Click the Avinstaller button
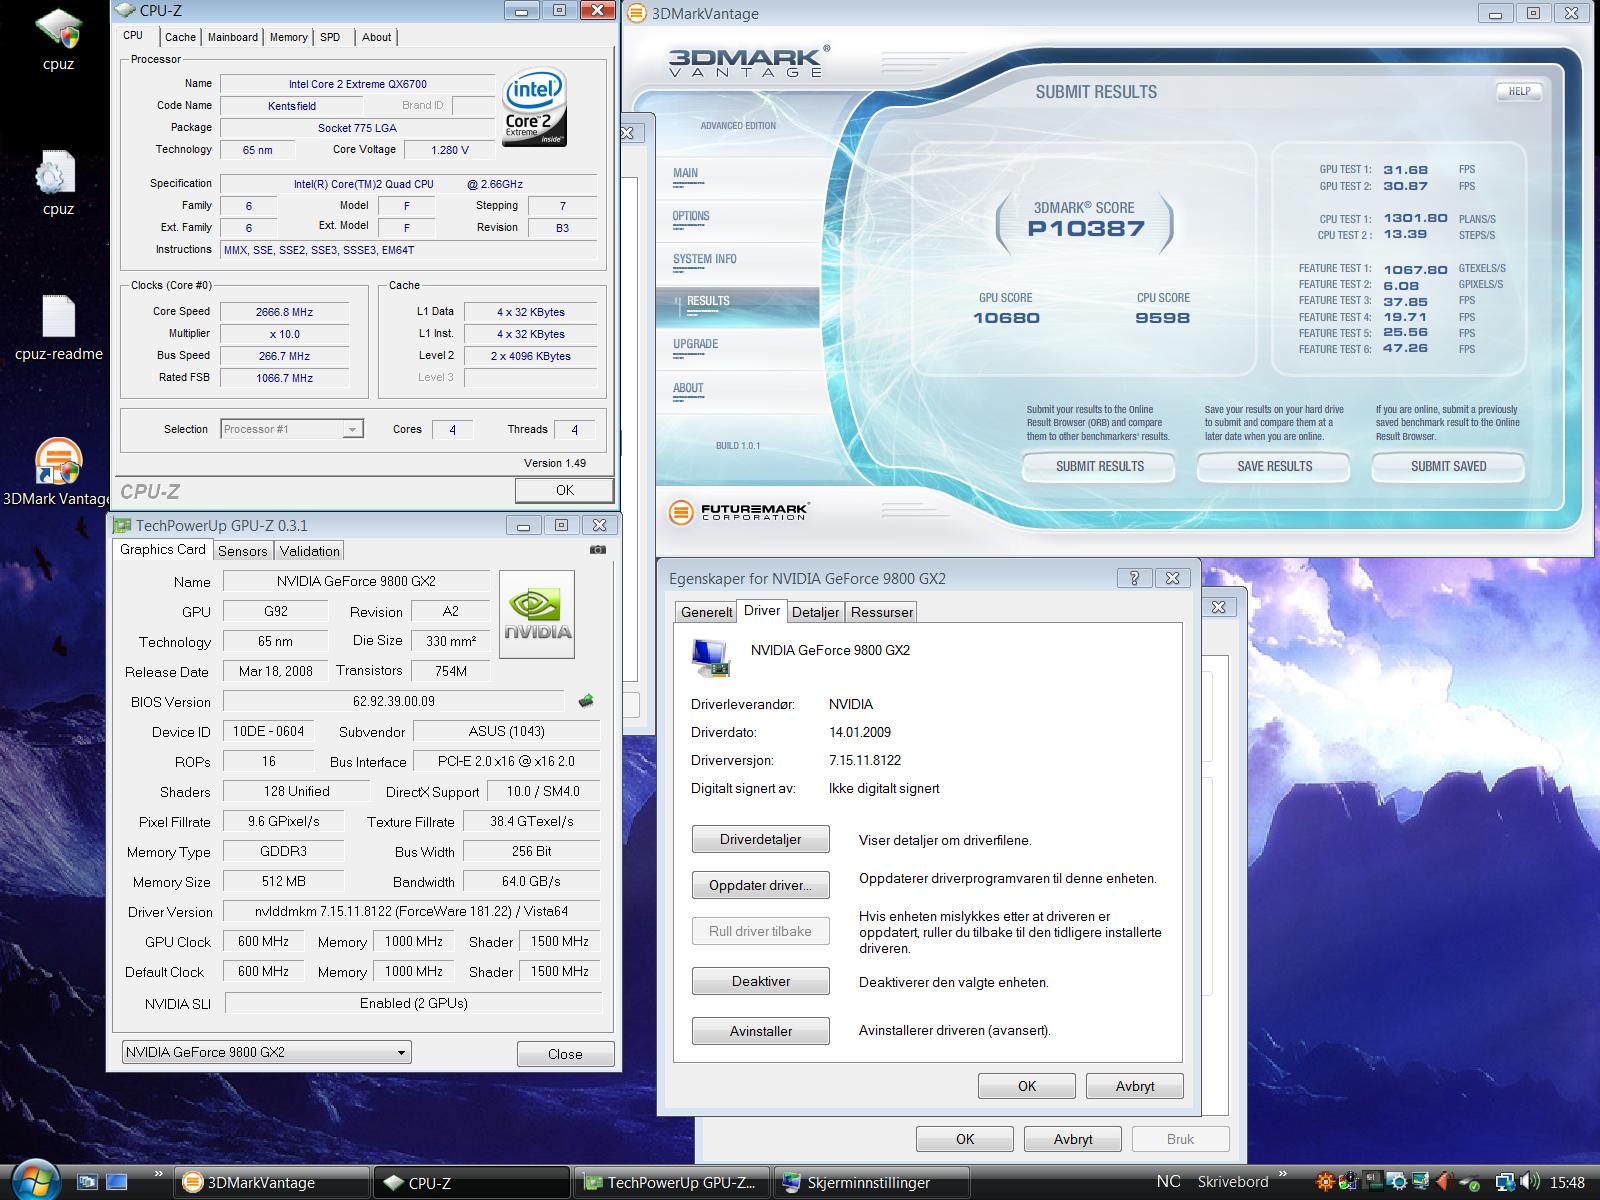This screenshot has height=1200, width=1600. point(760,1031)
